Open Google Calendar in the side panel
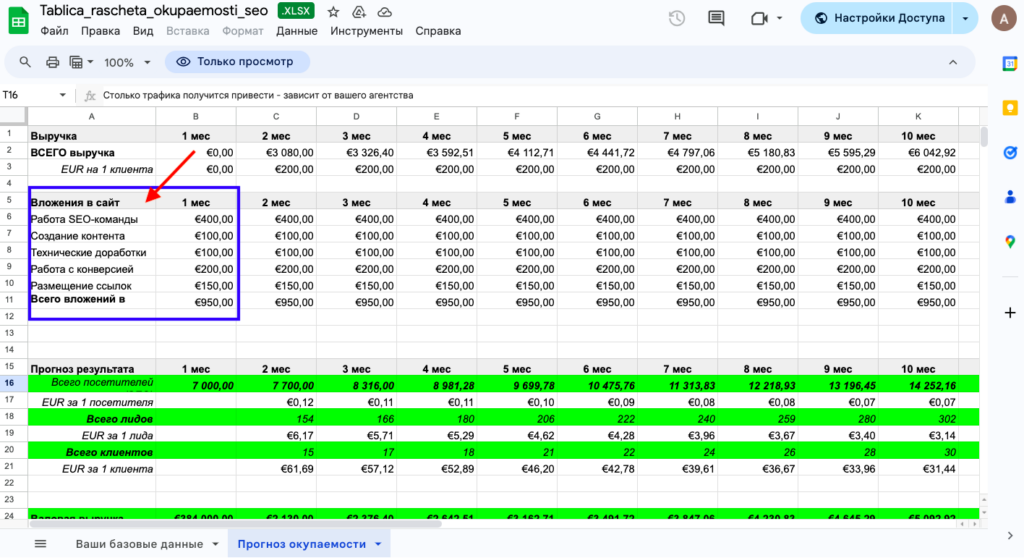 pyautogui.click(x=1009, y=64)
